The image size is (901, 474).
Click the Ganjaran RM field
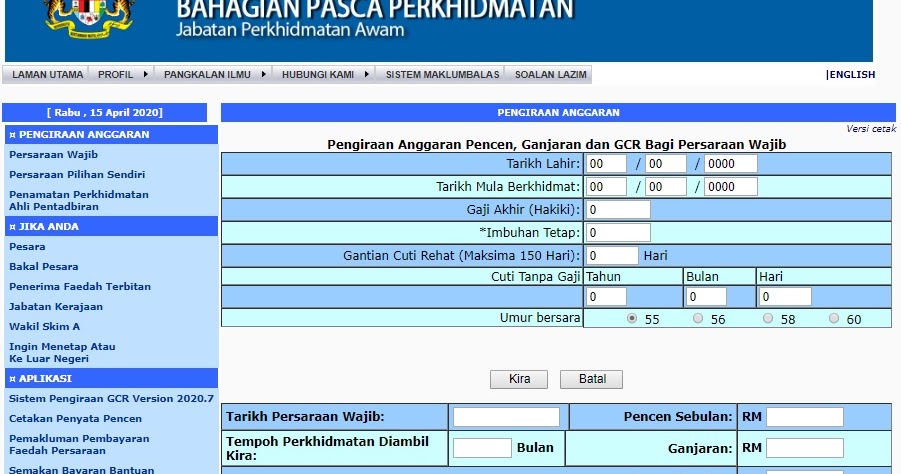(x=805, y=448)
